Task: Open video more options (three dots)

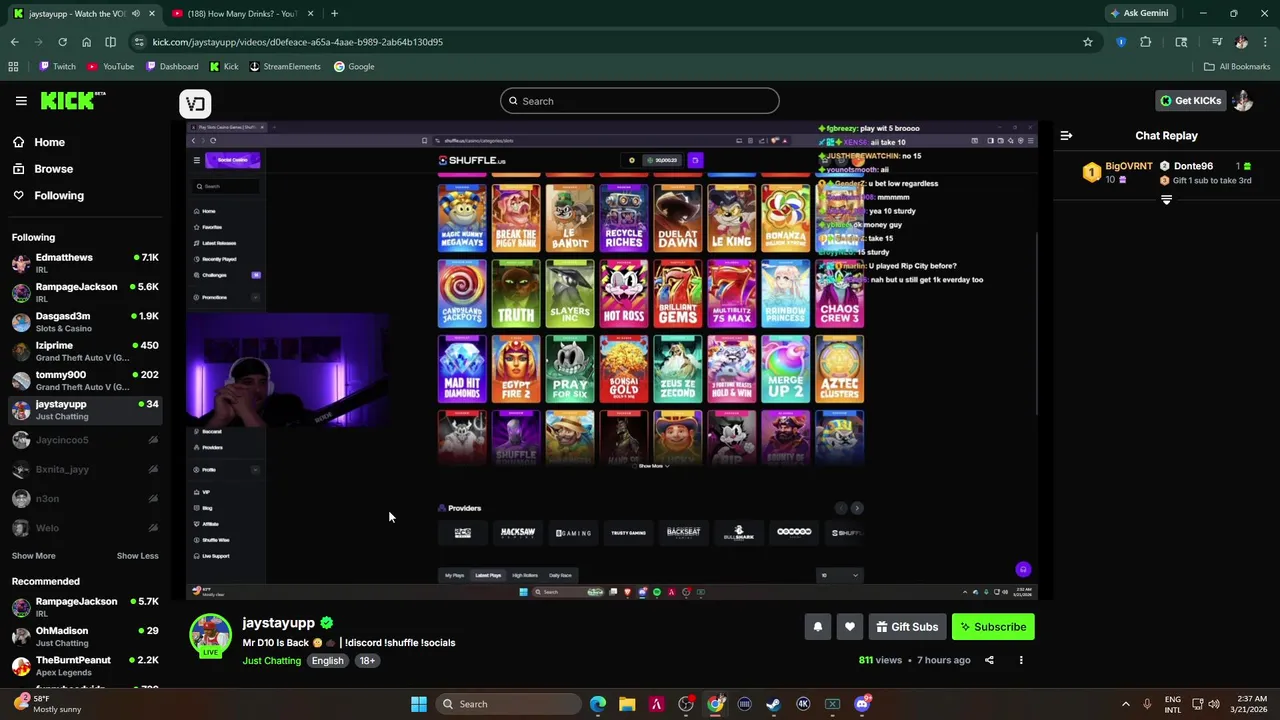Action: pos(1021,660)
